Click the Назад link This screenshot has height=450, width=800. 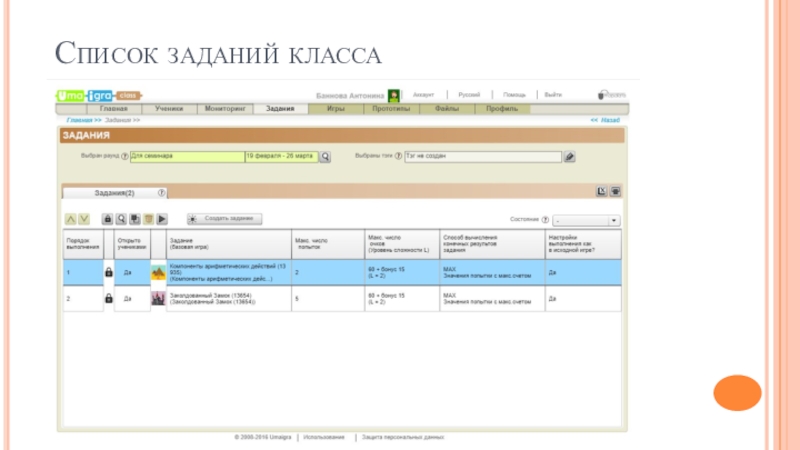pos(605,120)
